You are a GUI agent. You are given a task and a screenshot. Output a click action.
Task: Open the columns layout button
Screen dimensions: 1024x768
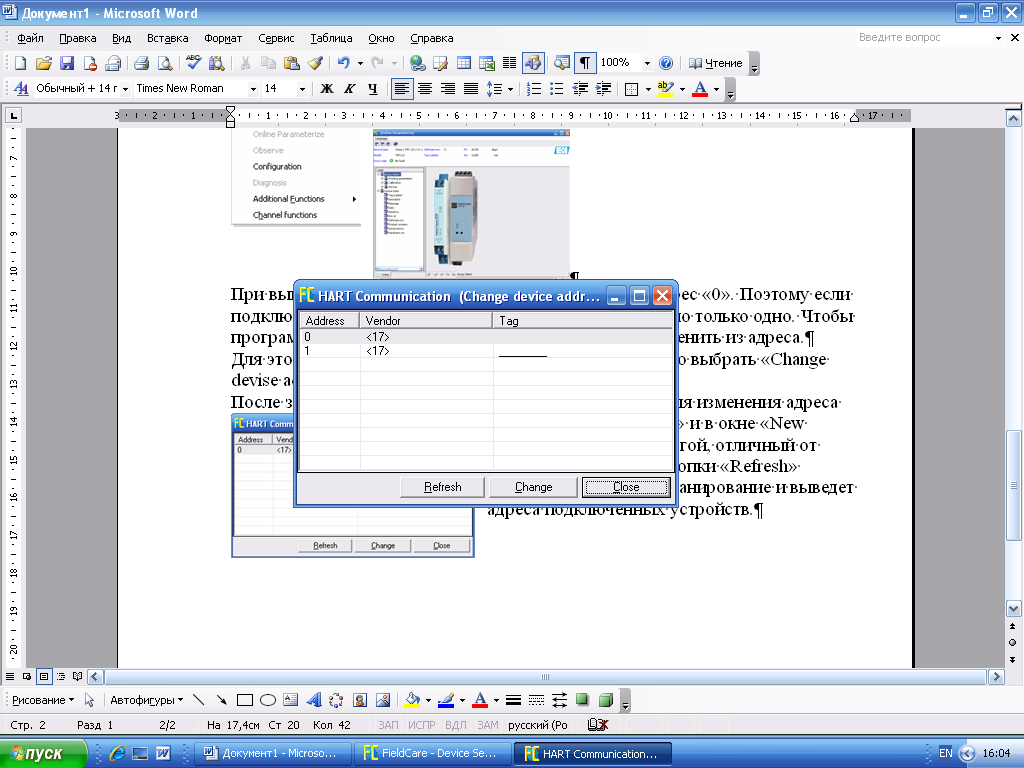click(509, 63)
